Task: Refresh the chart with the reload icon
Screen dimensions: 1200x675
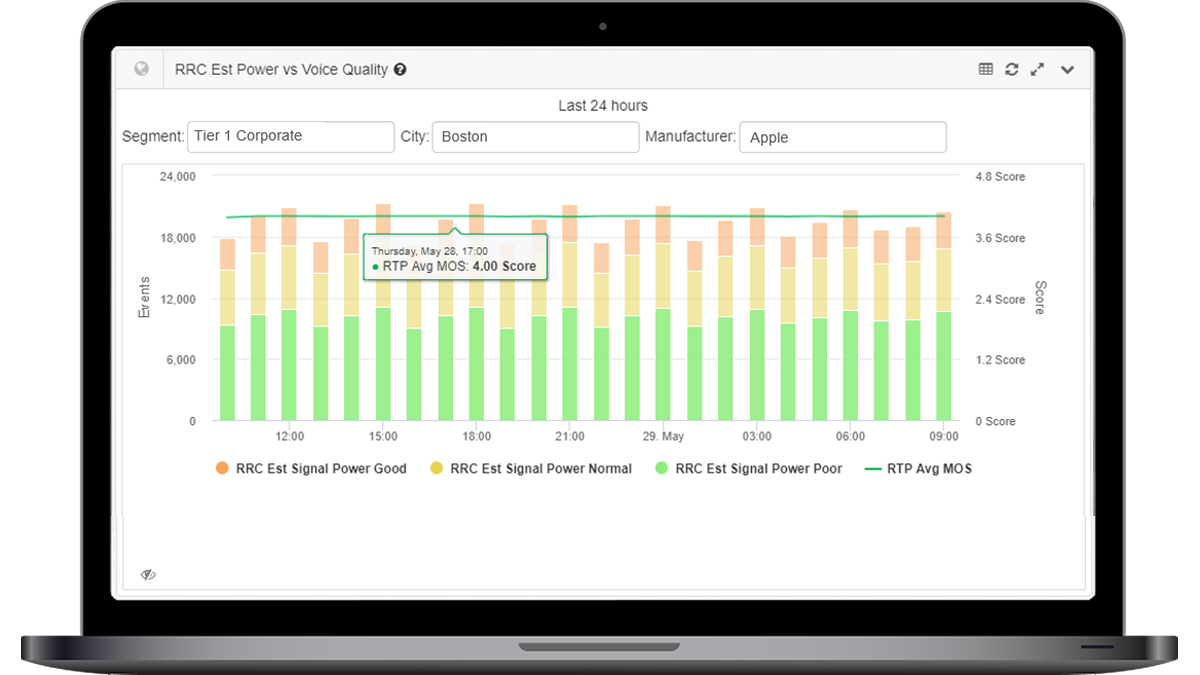Action: pyautogui.click(x=1012, y=69)
